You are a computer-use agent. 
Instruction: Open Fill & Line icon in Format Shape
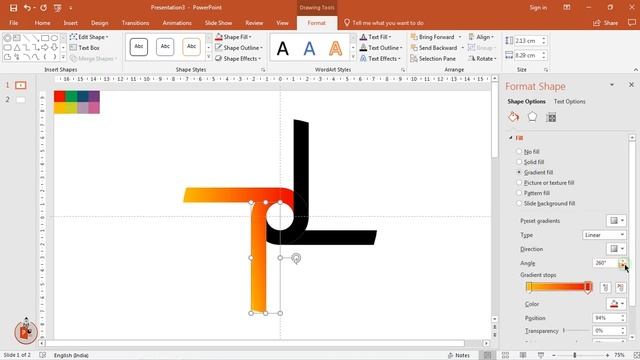click(x=514, y=118)
